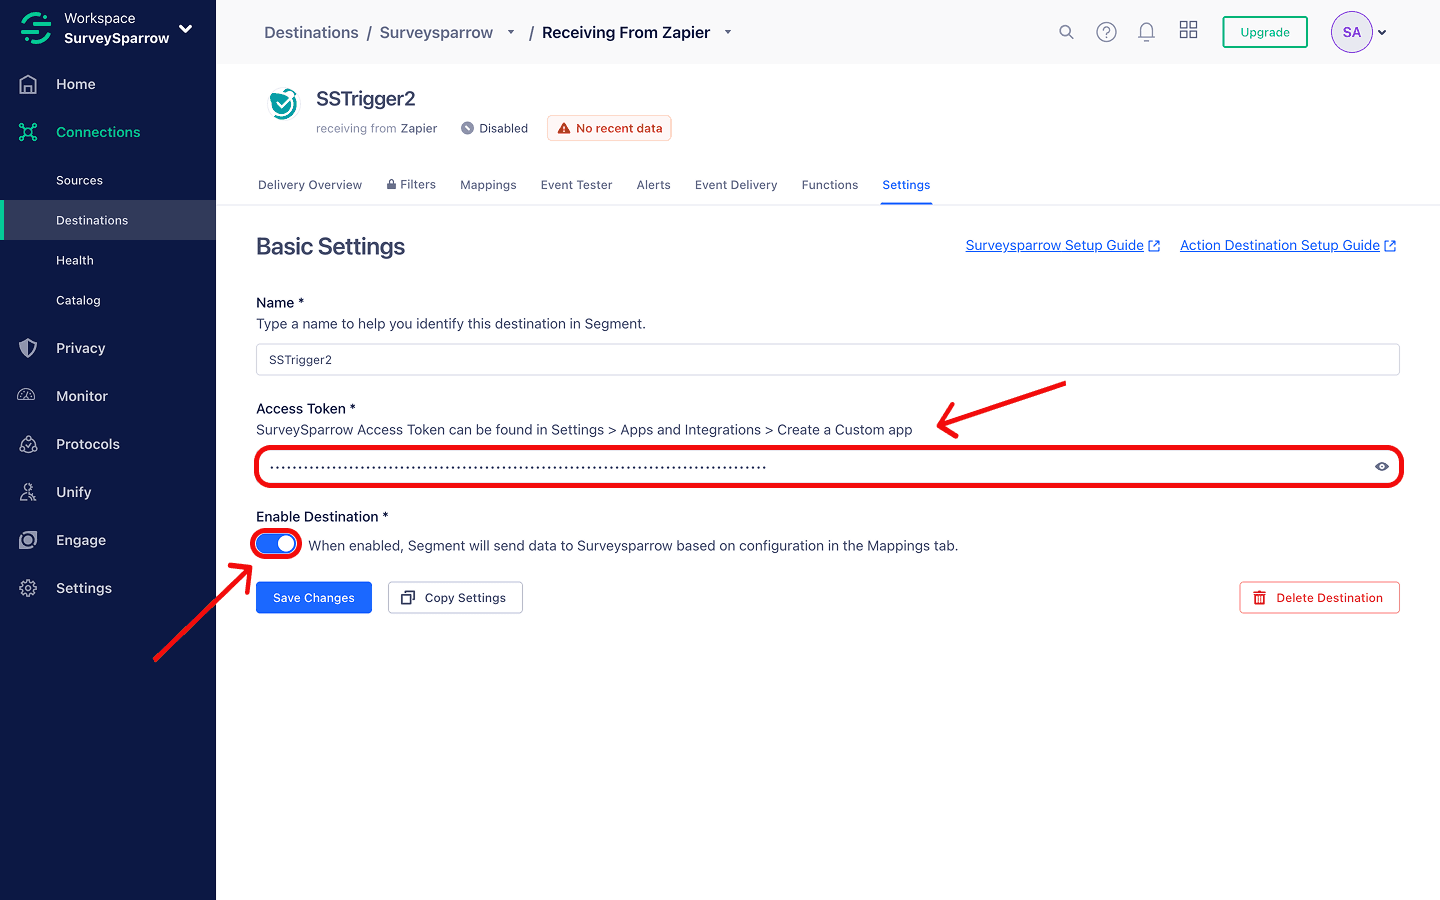Open Catalog under Connections
This screenshot has width=1440, height=900.
click(78, 300)
